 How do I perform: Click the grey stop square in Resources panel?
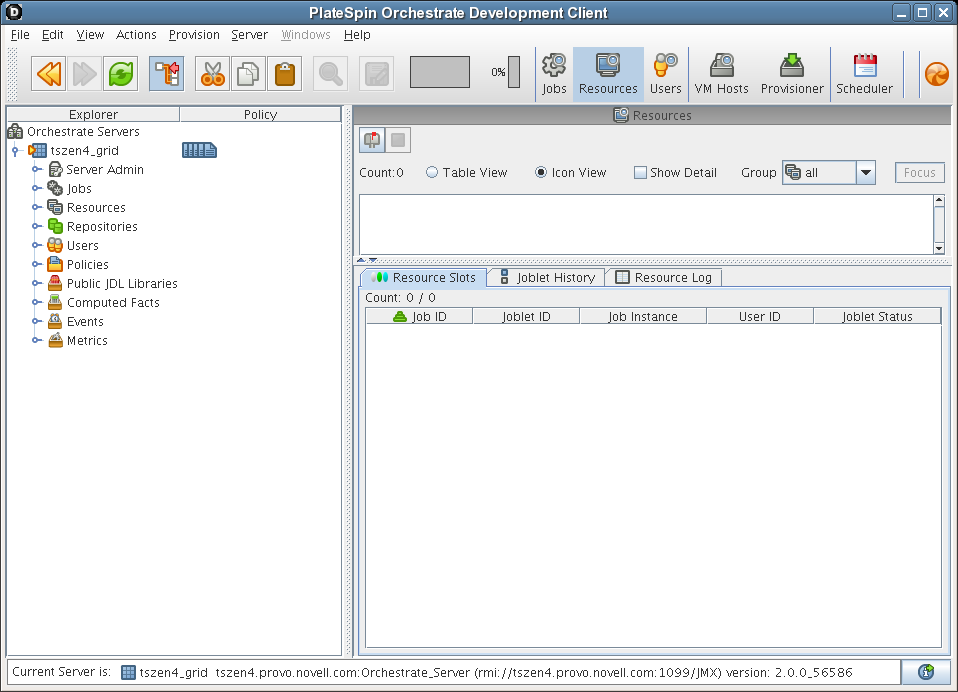pyautogui.click(x=398, y=140)
